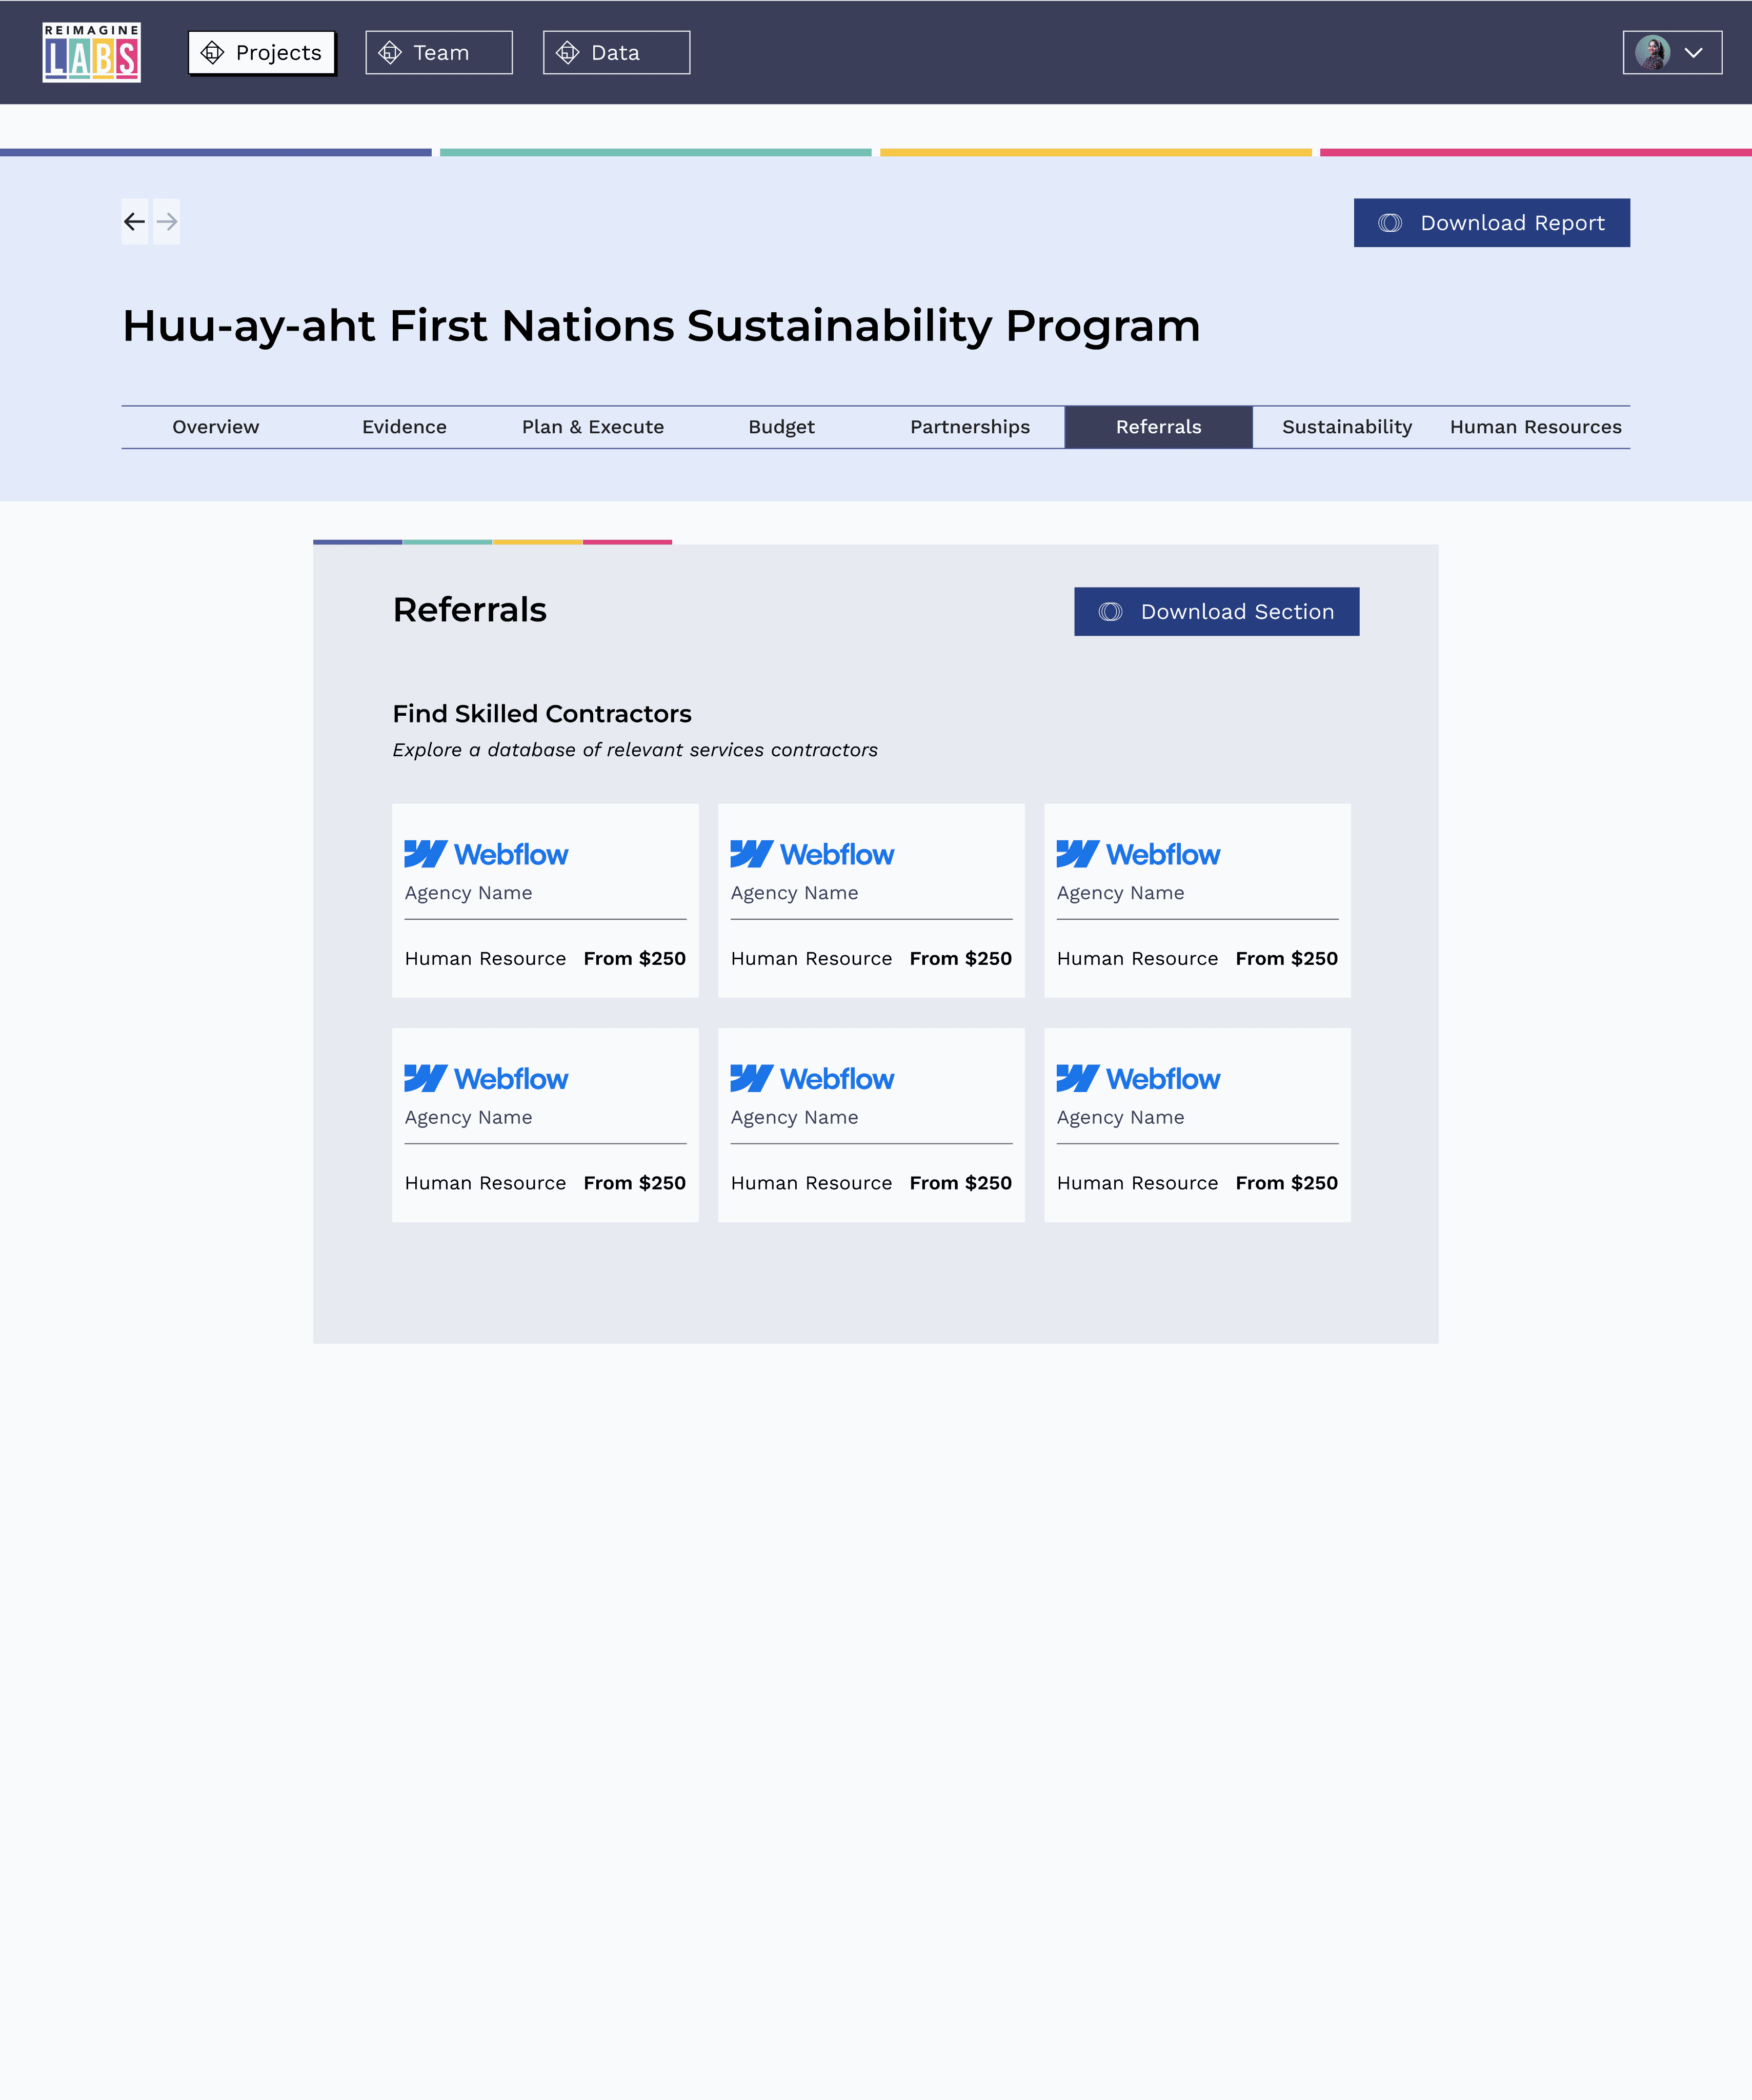Go back with the left arrow icon

[134, 221]
